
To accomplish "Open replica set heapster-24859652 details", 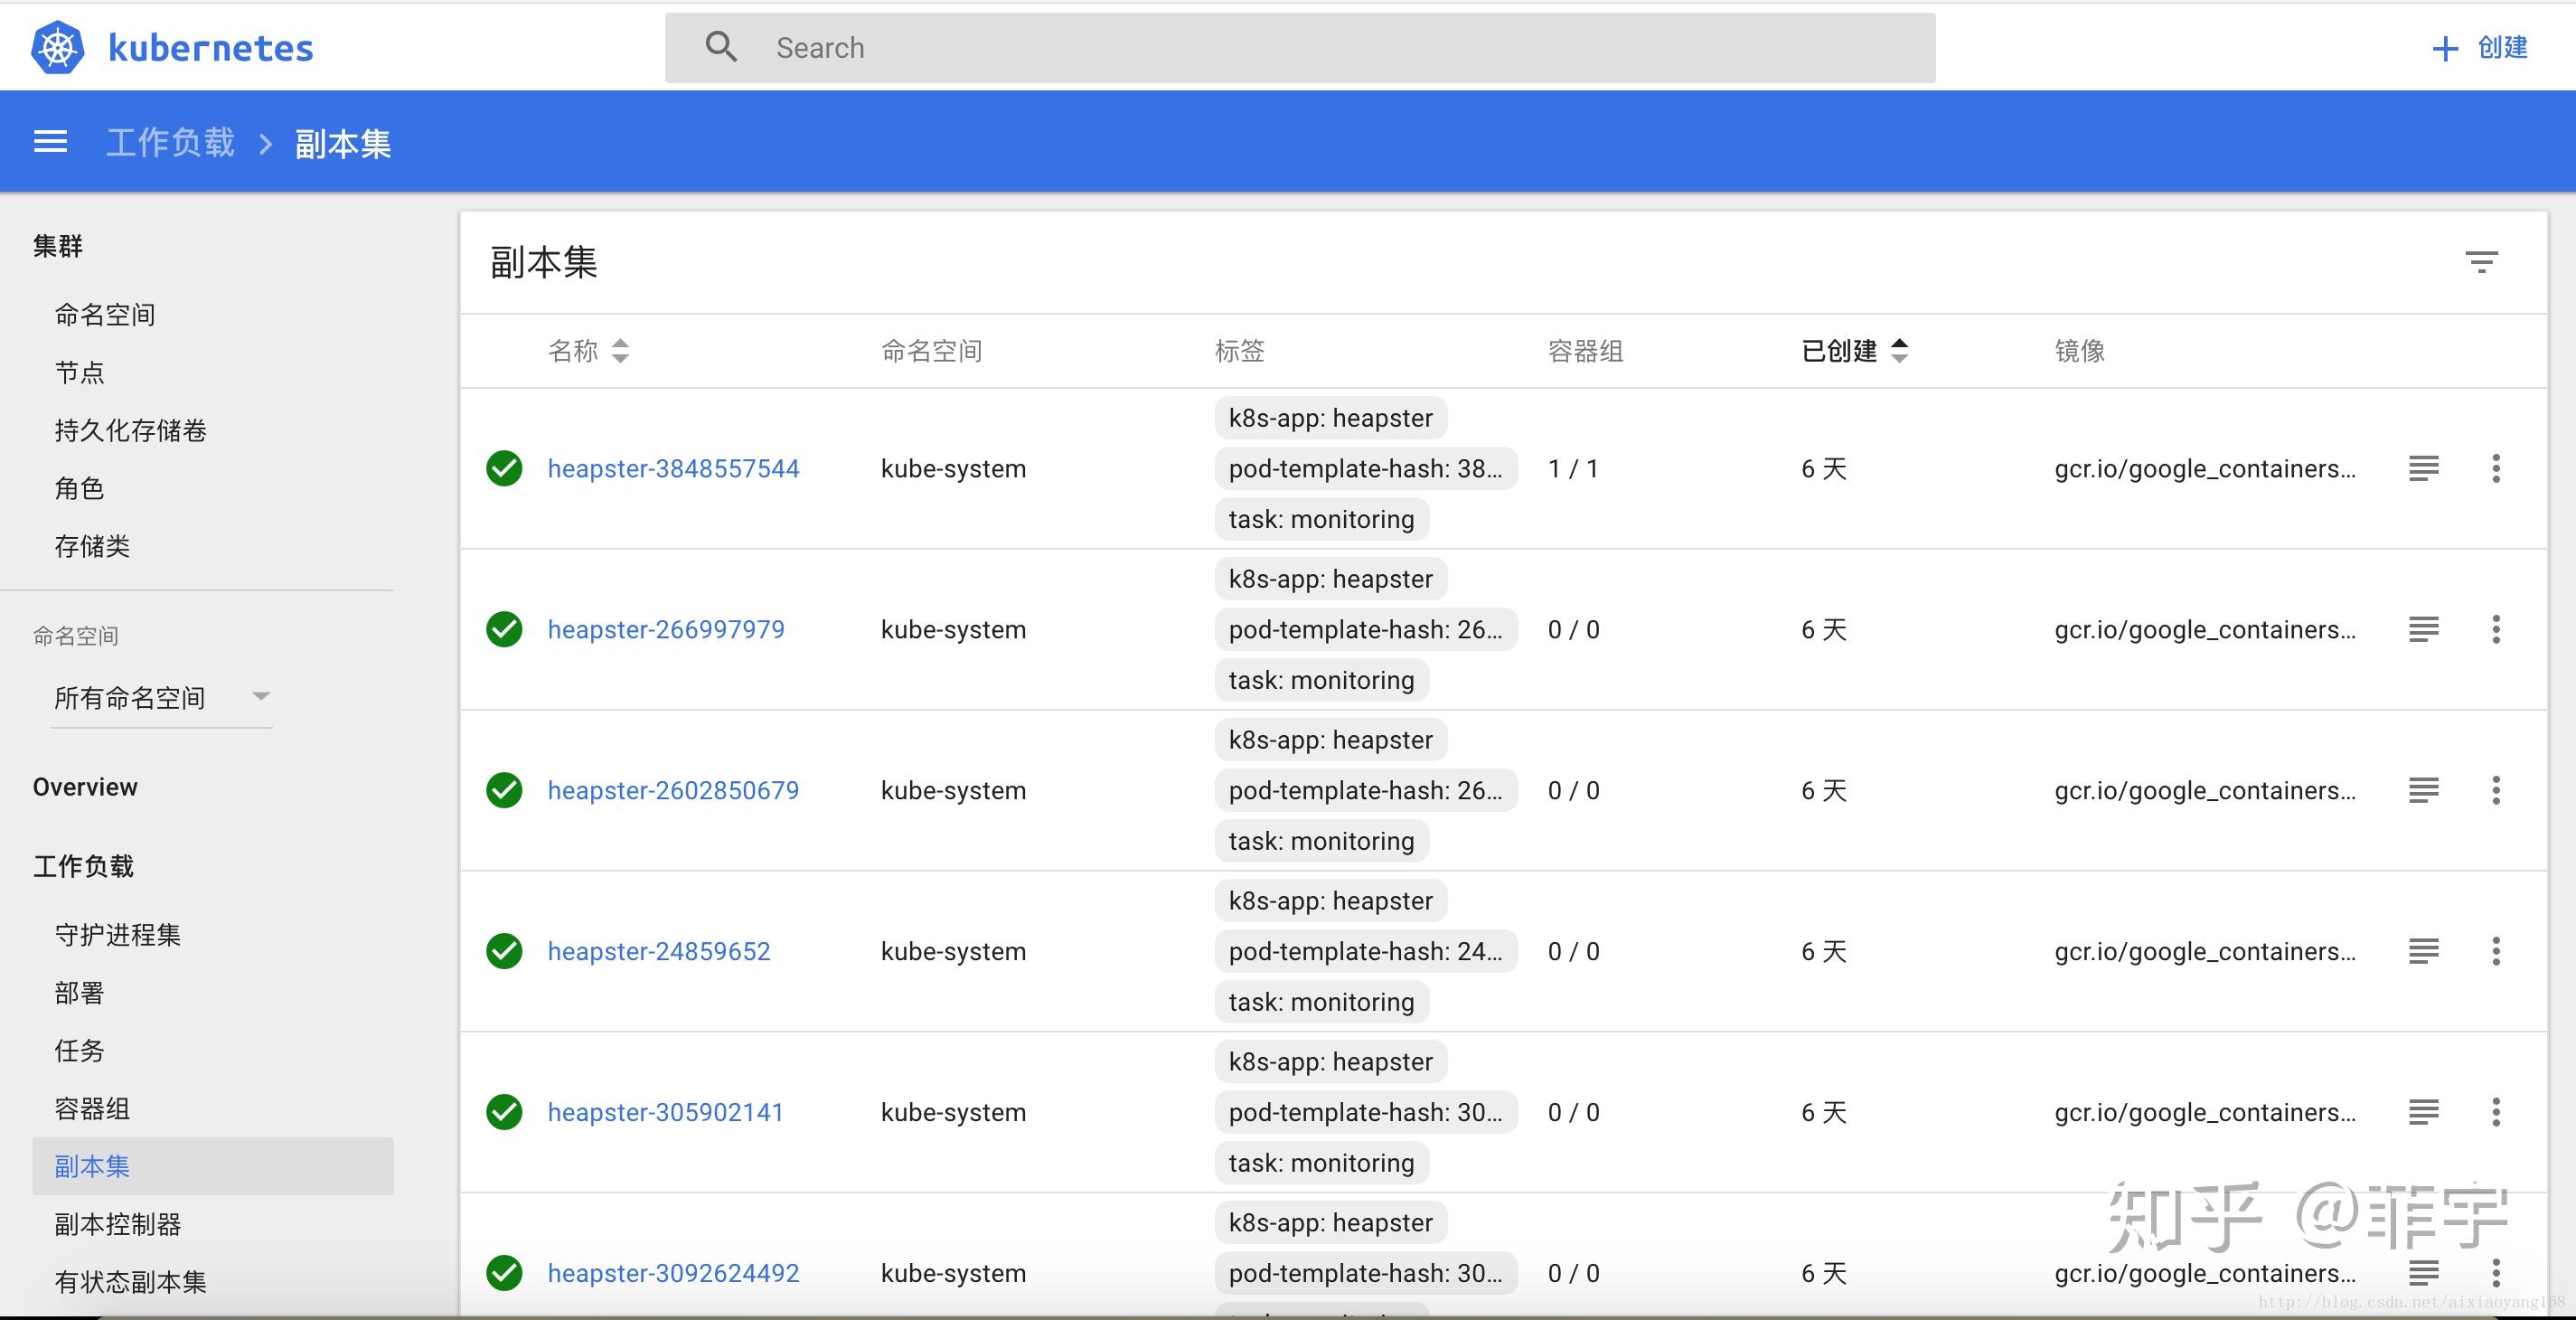I will 659,951.
